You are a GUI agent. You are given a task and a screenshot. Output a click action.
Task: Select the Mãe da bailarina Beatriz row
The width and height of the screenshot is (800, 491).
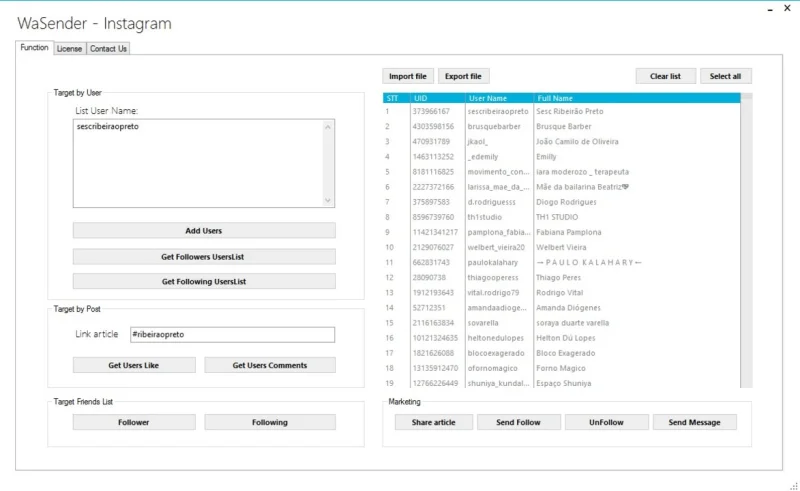pos(561,187)
